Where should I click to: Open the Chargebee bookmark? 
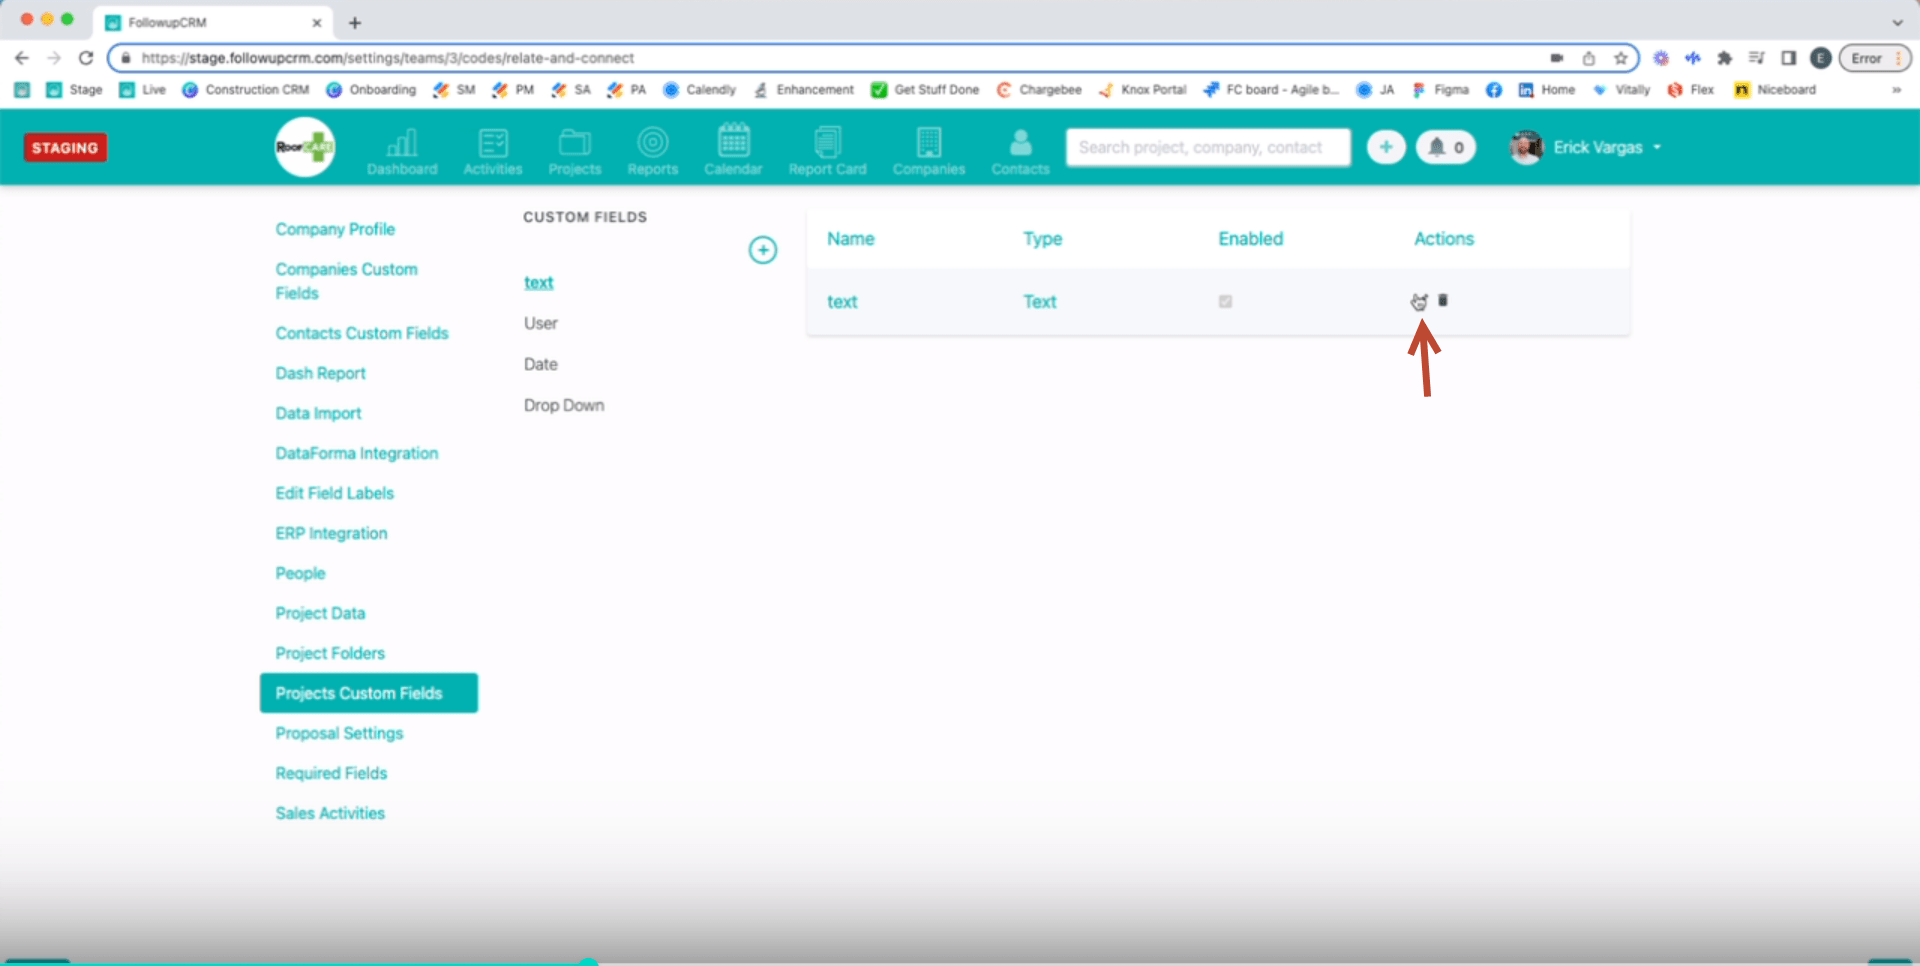coord(1039,90)
